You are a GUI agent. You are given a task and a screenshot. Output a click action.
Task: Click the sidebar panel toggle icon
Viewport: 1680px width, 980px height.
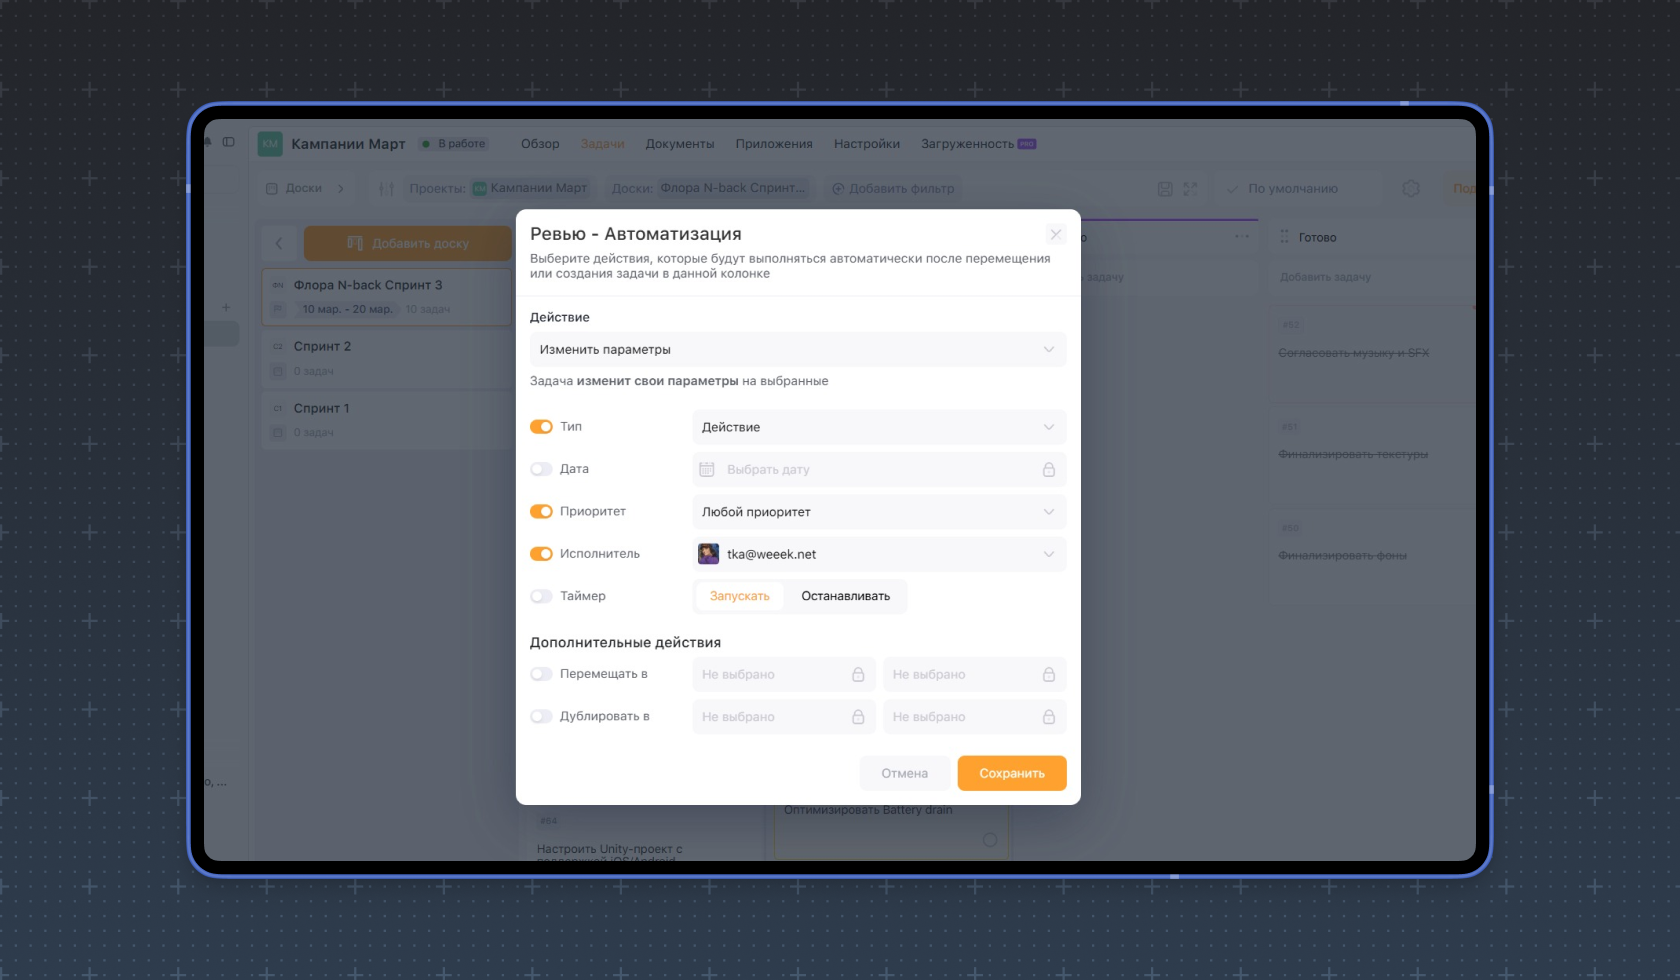(229, 142)
